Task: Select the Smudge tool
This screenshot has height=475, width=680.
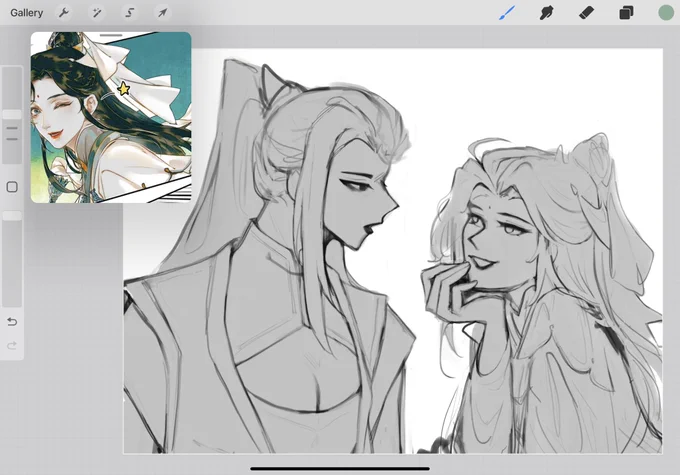Action: 546,13
